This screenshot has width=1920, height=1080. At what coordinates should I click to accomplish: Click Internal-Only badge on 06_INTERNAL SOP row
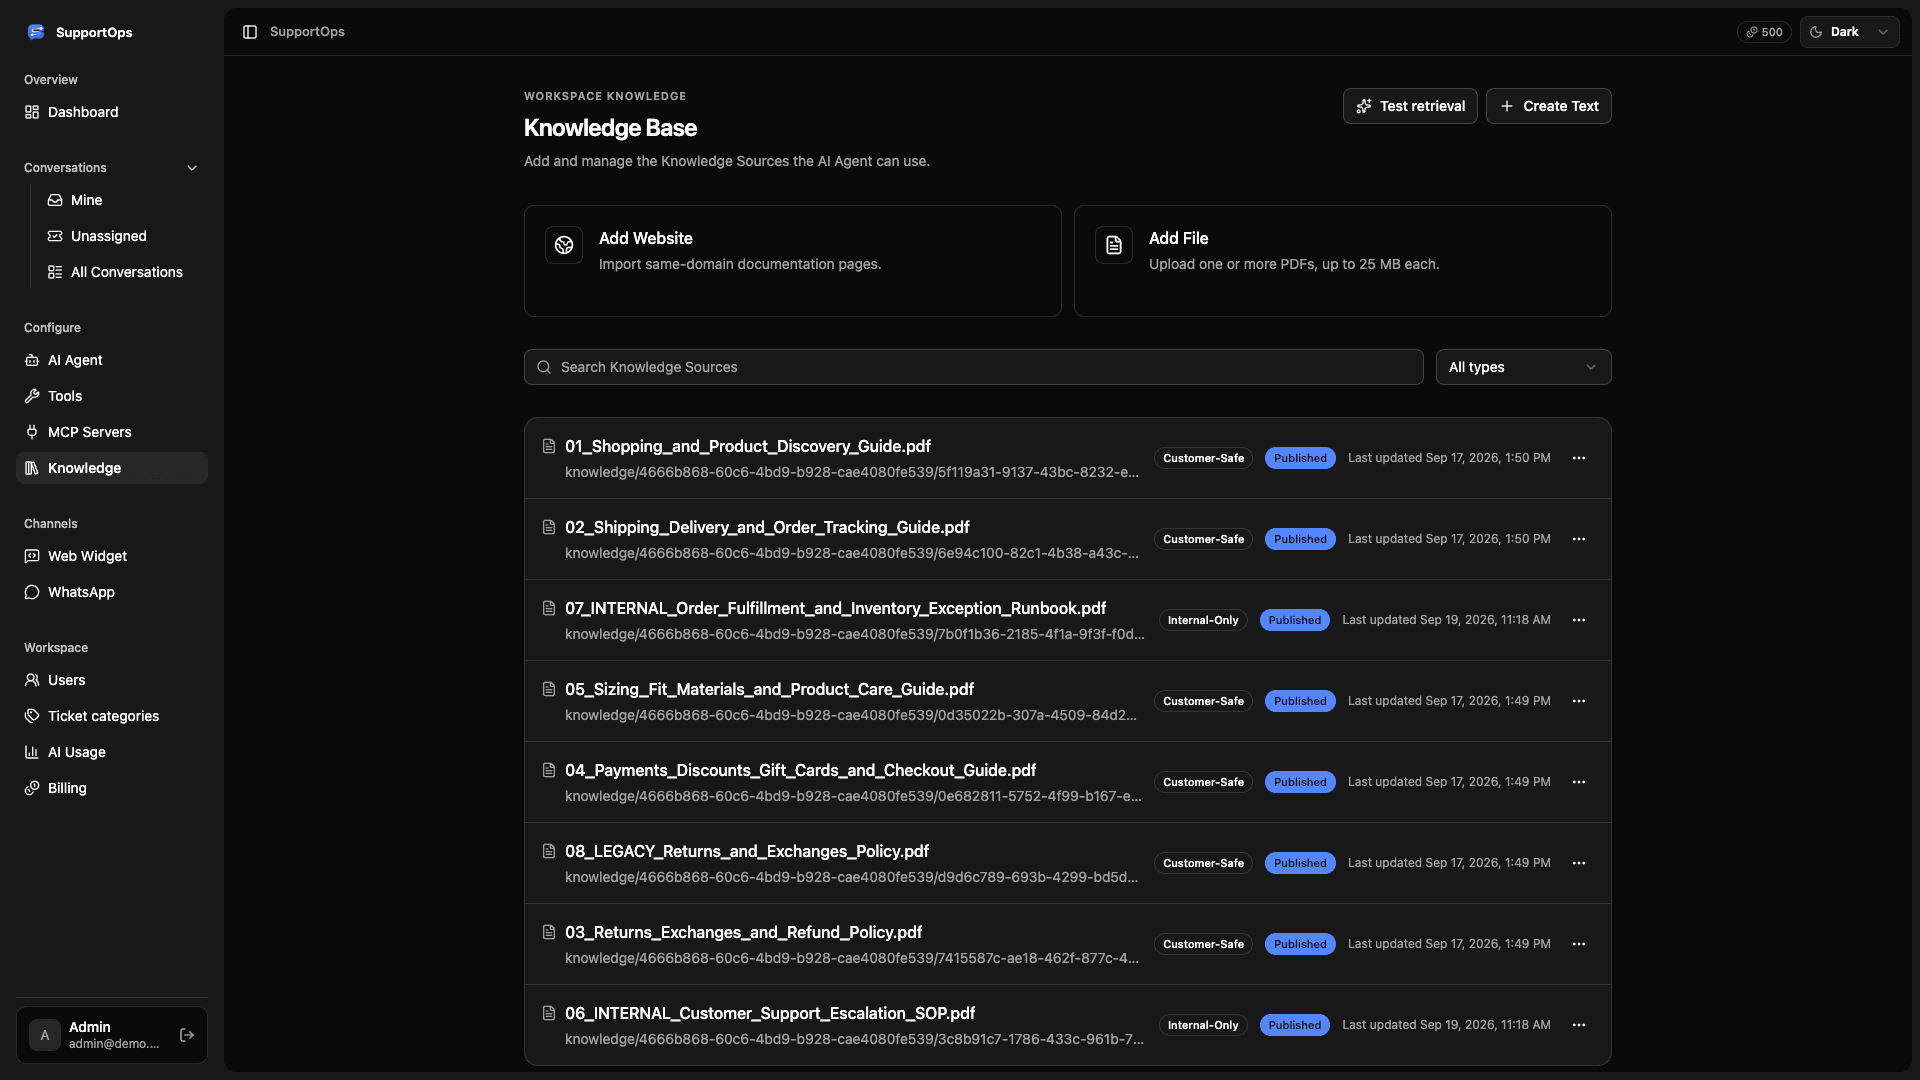pos(1203,1025)
